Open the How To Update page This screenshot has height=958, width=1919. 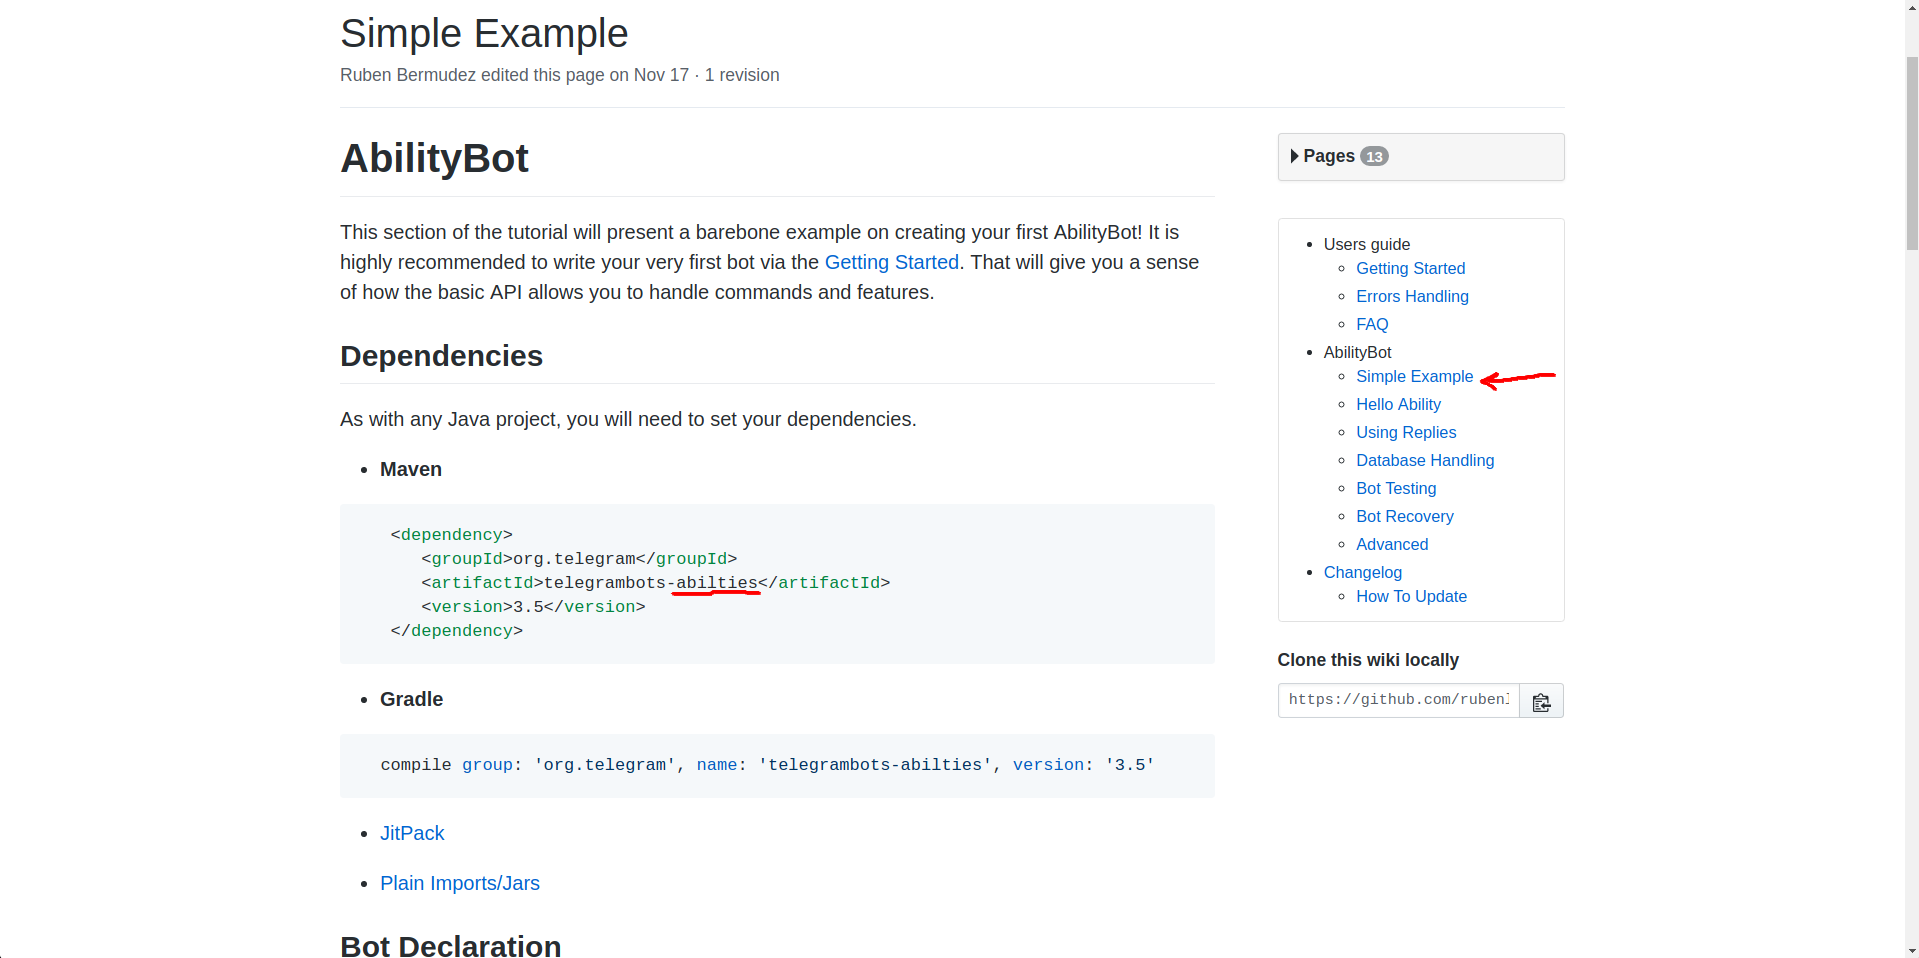click(1411, 596)
